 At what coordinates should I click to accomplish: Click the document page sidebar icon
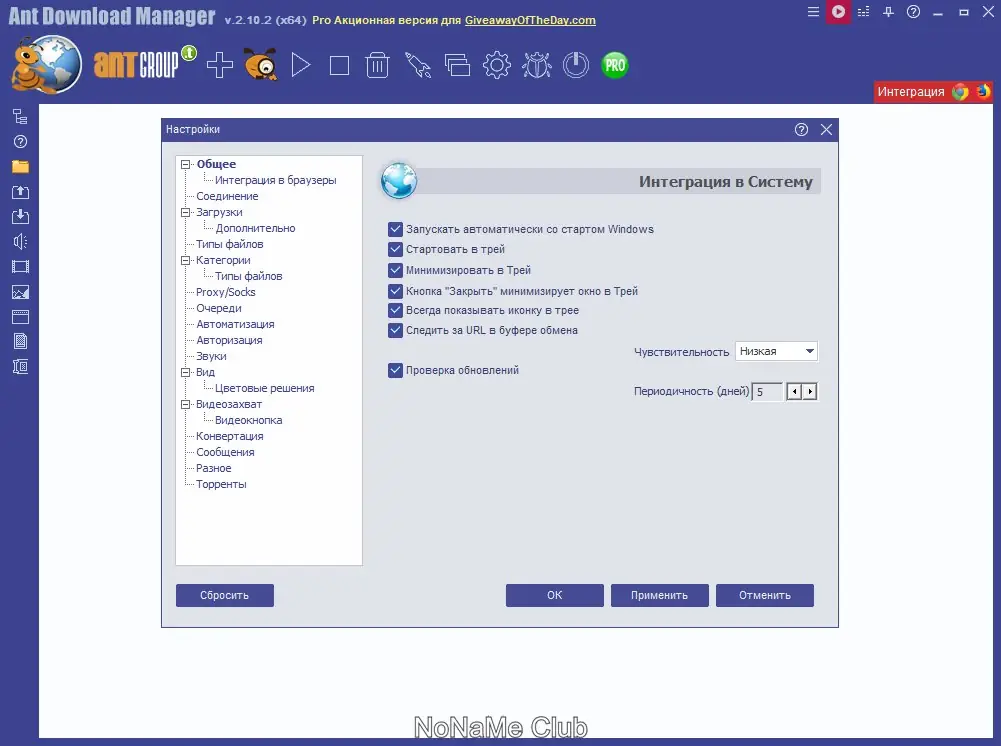tap(20, 341)
